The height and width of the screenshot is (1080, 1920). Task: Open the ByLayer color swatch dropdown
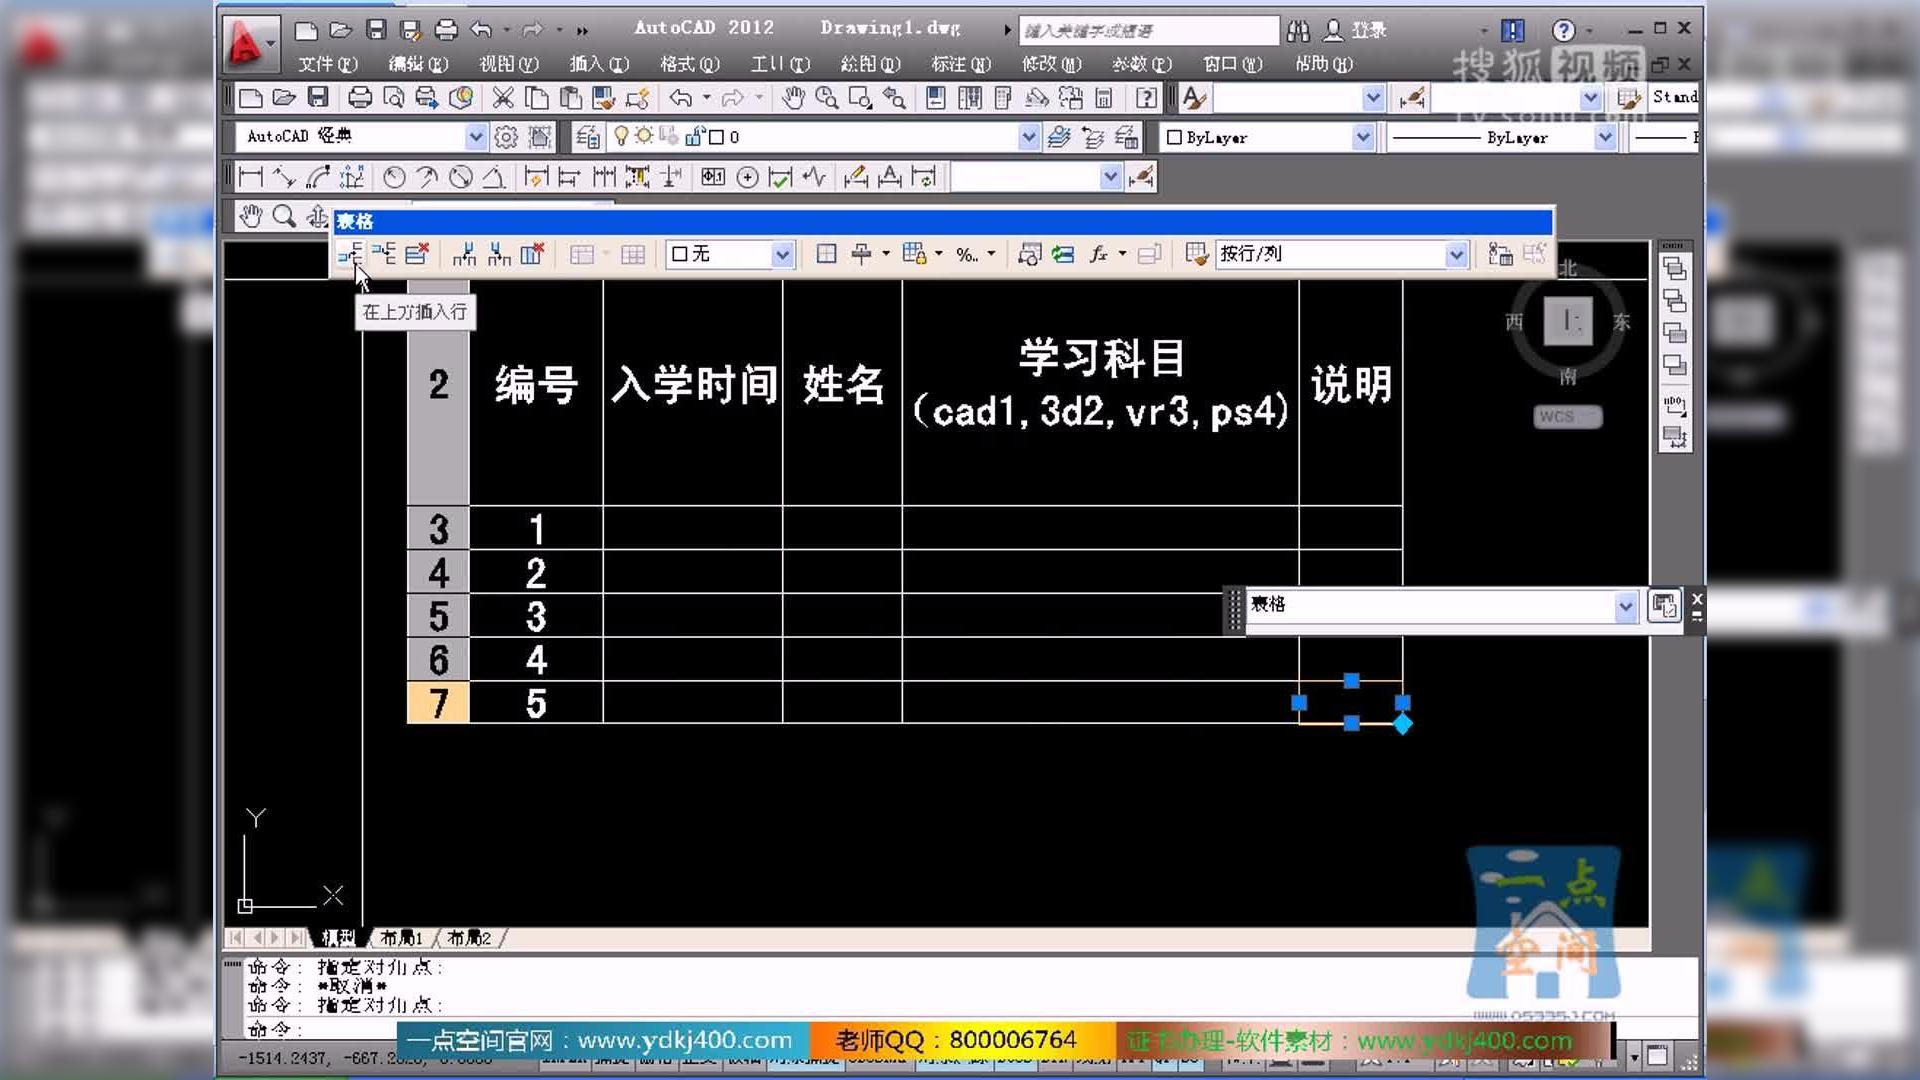[x=1363, y=136]
